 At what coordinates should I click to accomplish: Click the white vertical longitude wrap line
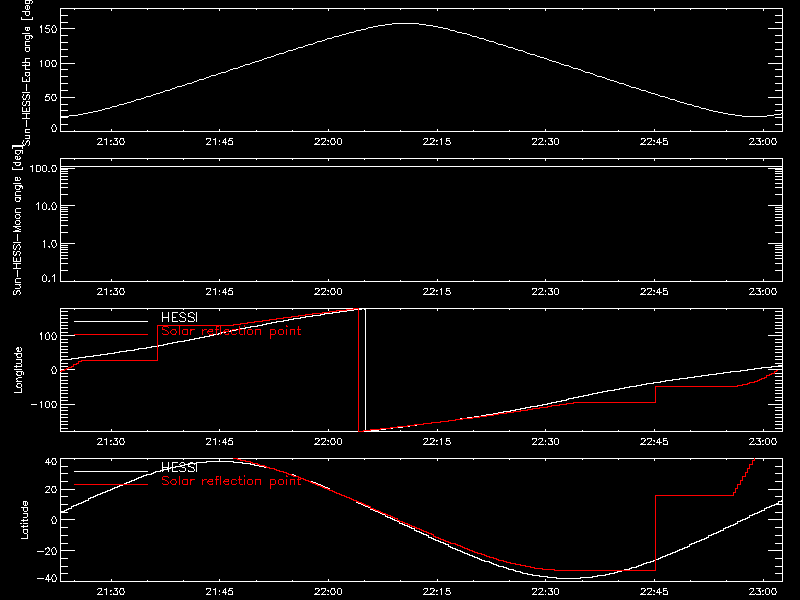365,370
